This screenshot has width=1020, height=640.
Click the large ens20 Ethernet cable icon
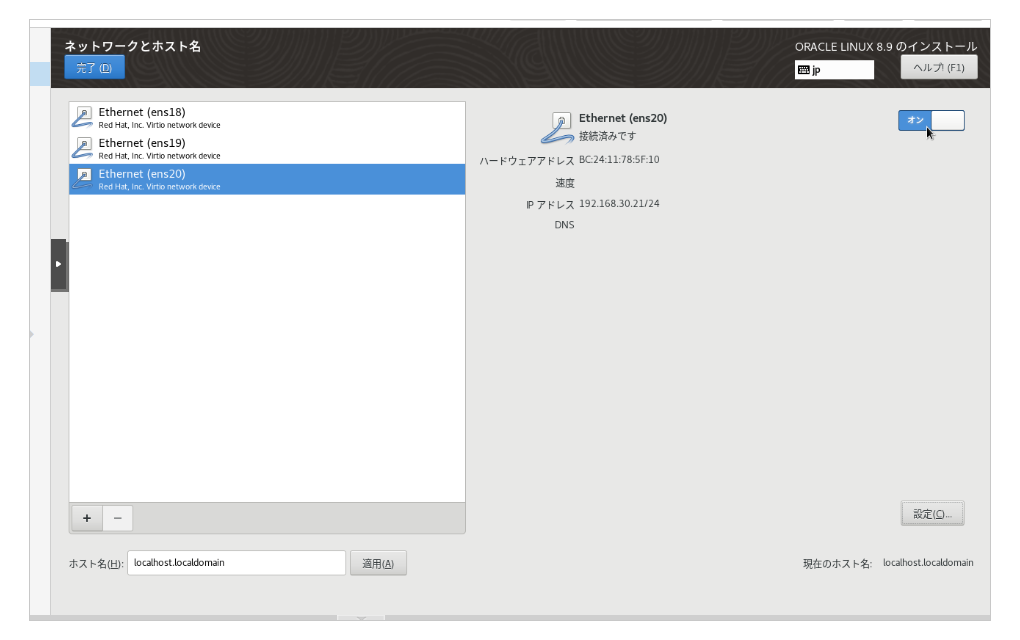(557, 127)
